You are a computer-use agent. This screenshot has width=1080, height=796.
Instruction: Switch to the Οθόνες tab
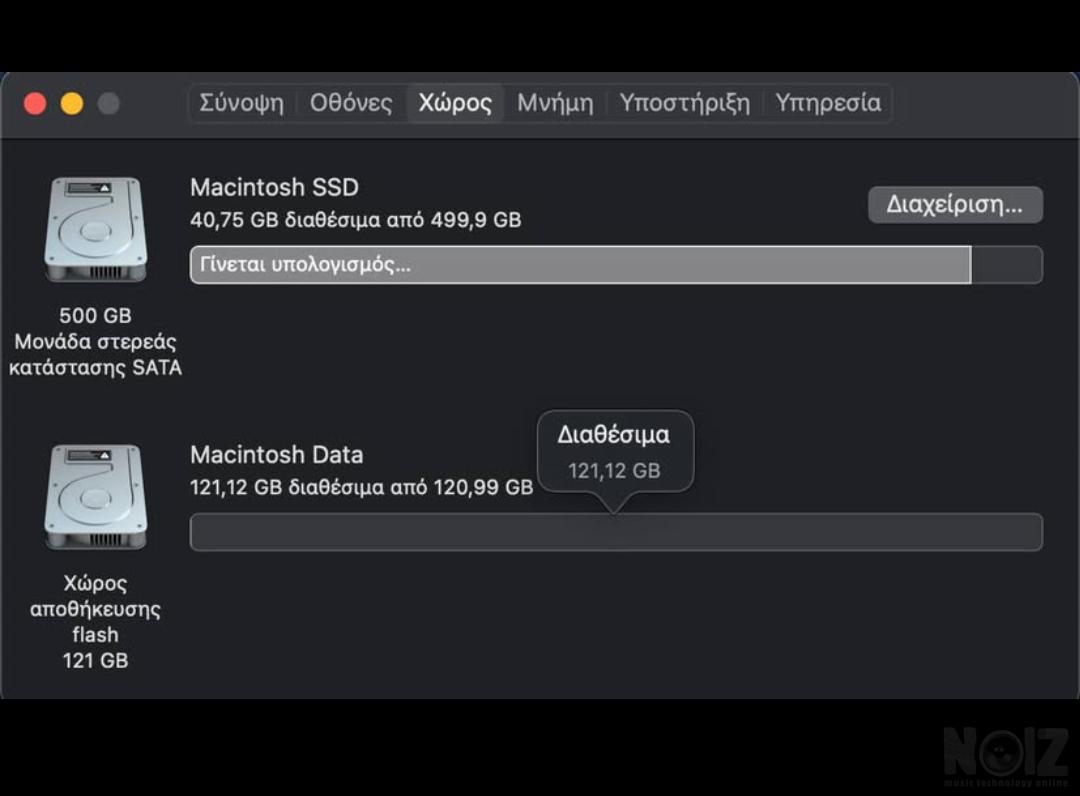point(351,103)
